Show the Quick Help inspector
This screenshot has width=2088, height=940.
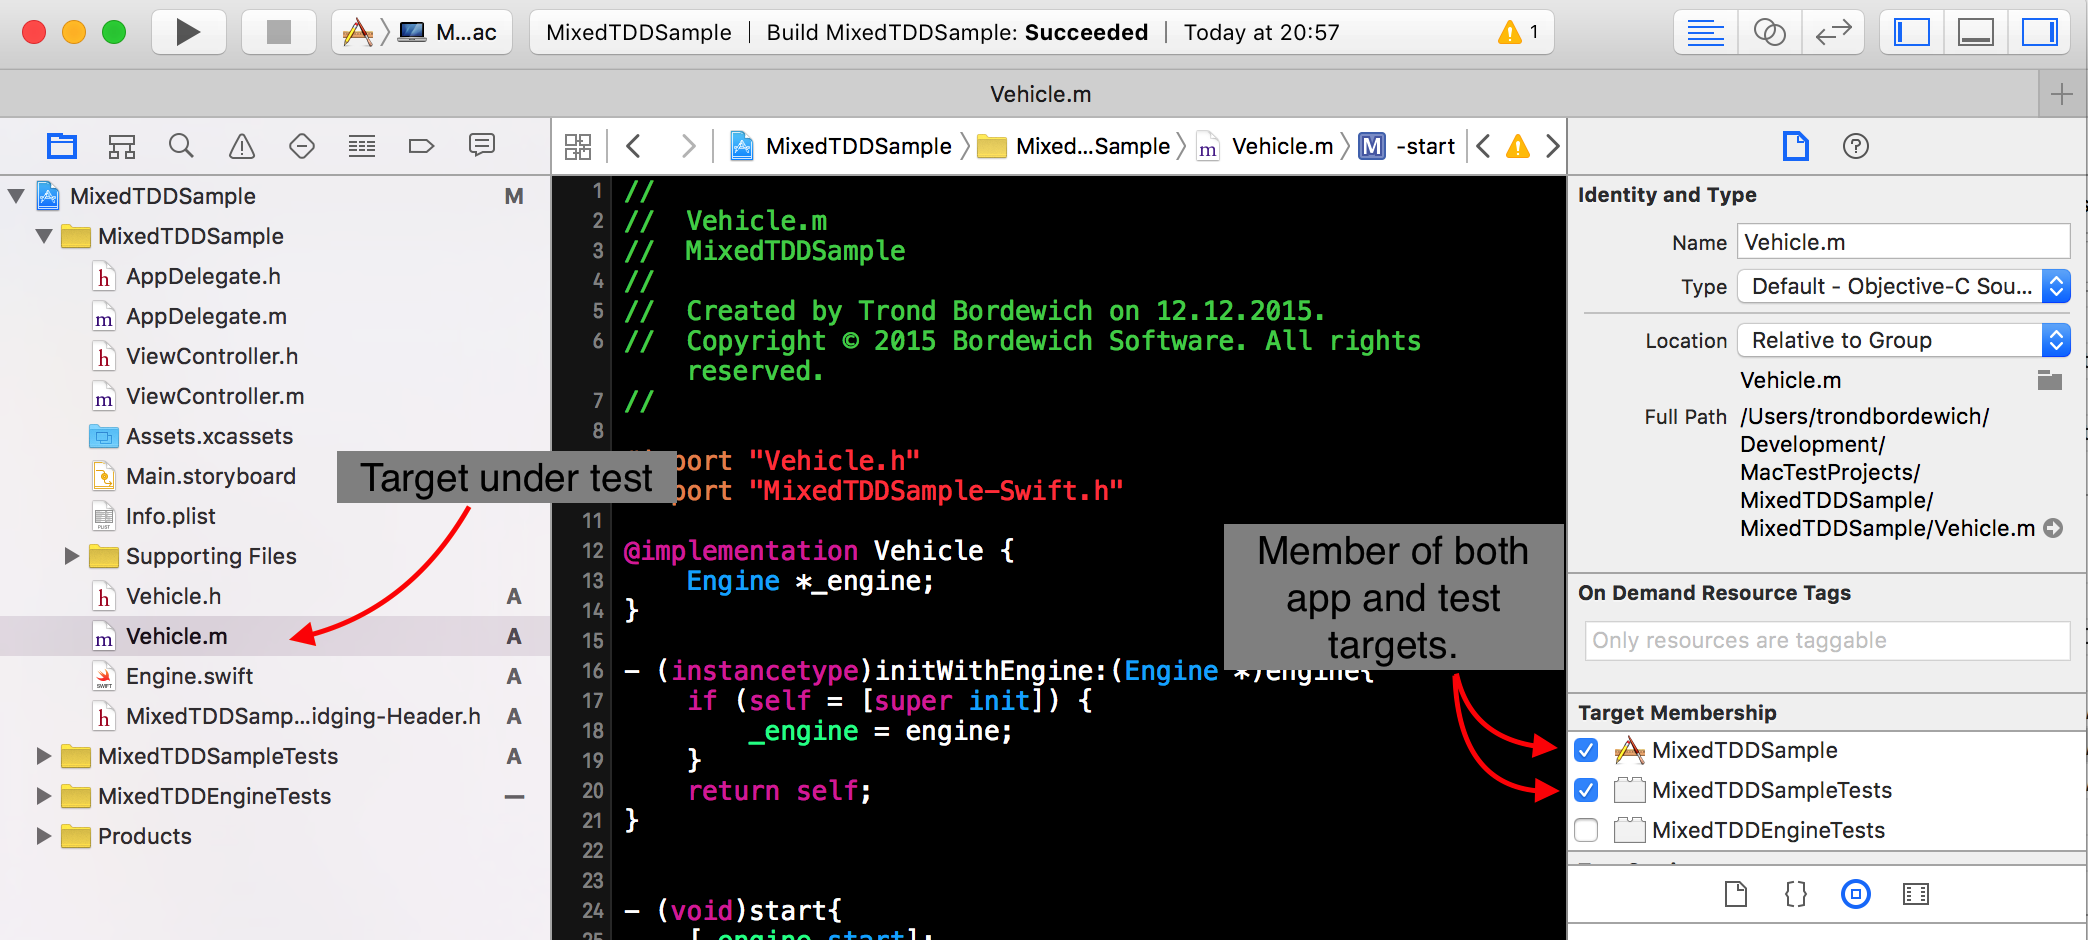coord(1855,146)
